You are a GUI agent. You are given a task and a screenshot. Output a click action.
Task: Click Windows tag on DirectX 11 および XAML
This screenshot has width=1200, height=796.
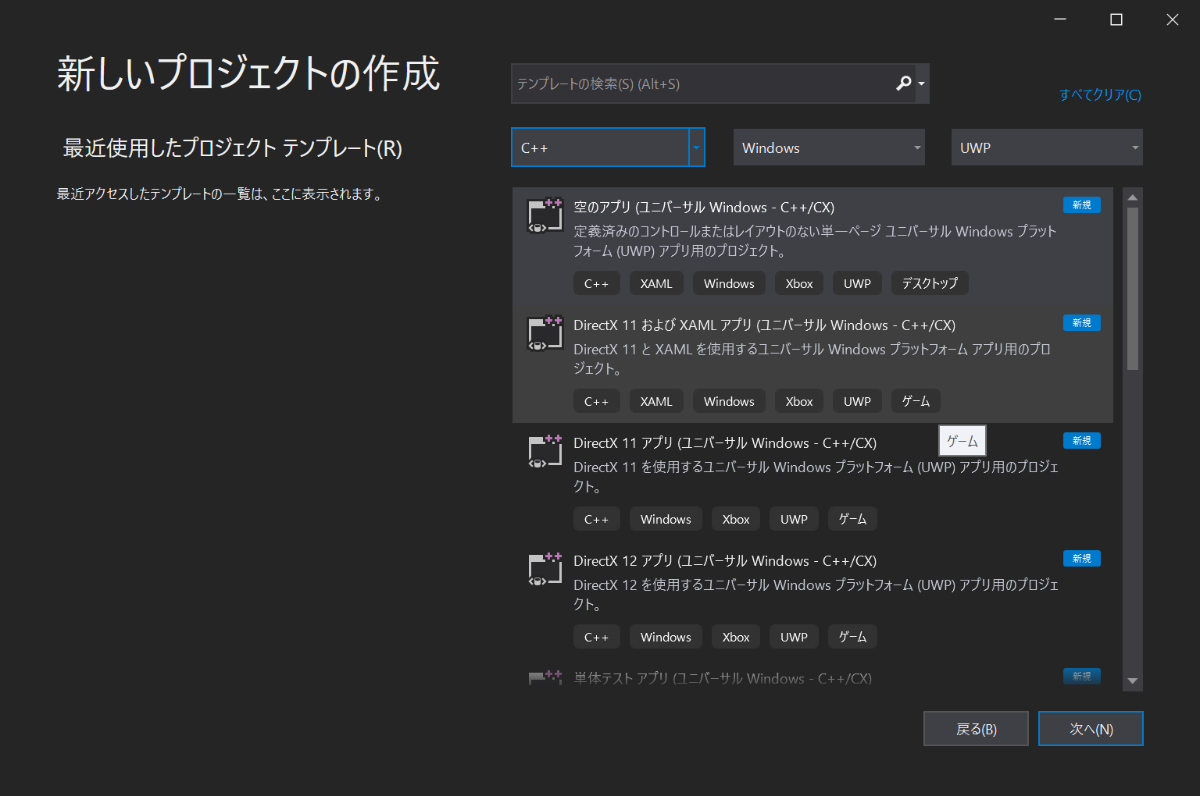(x=729, y=401)
